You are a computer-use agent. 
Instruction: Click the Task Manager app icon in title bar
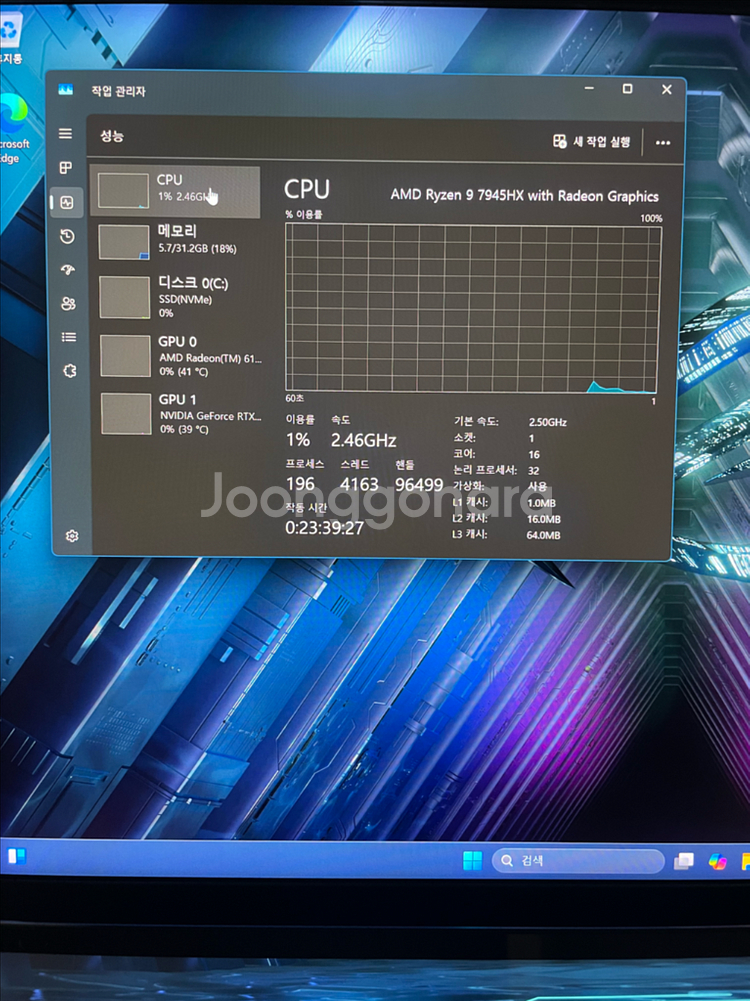pos(66,90)
